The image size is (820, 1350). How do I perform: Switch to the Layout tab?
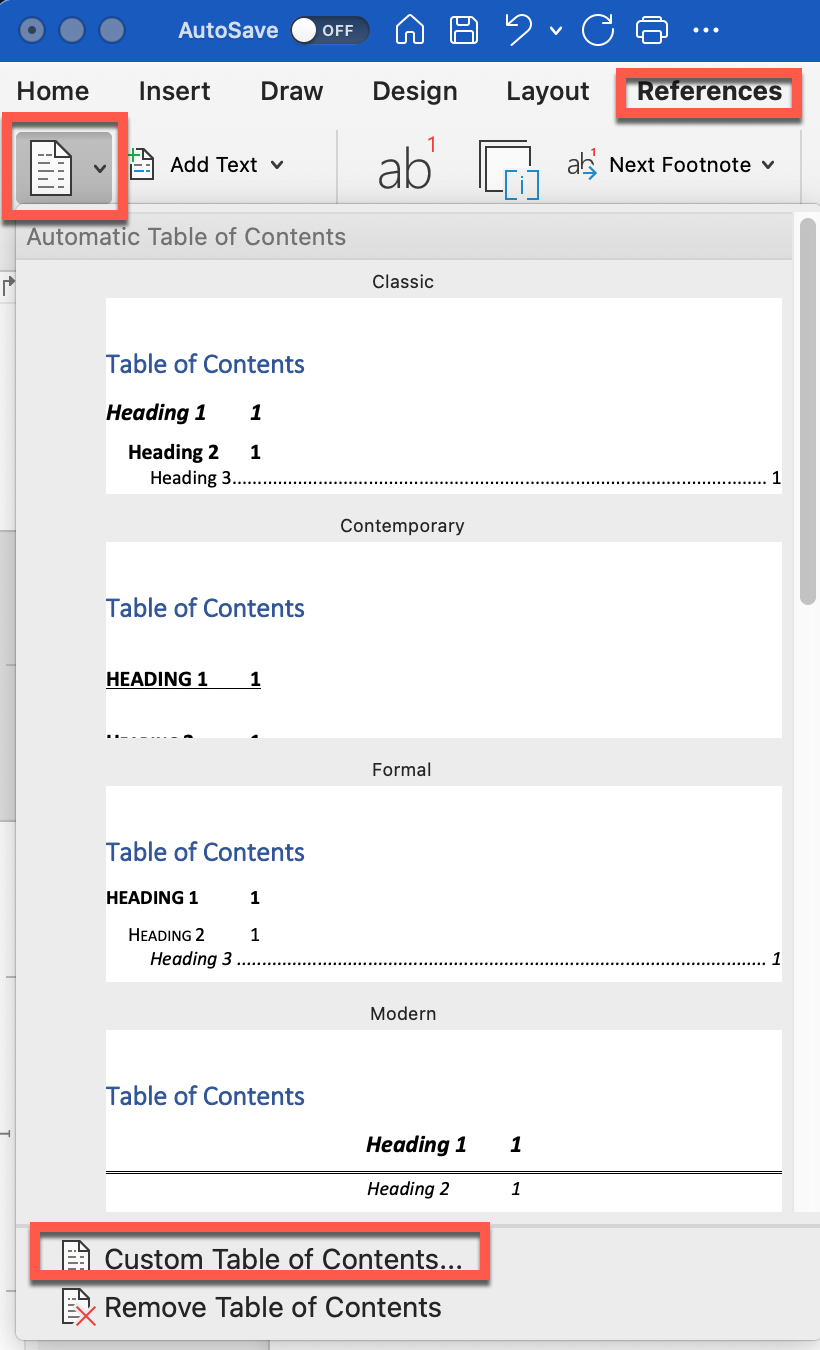[548, 91]
